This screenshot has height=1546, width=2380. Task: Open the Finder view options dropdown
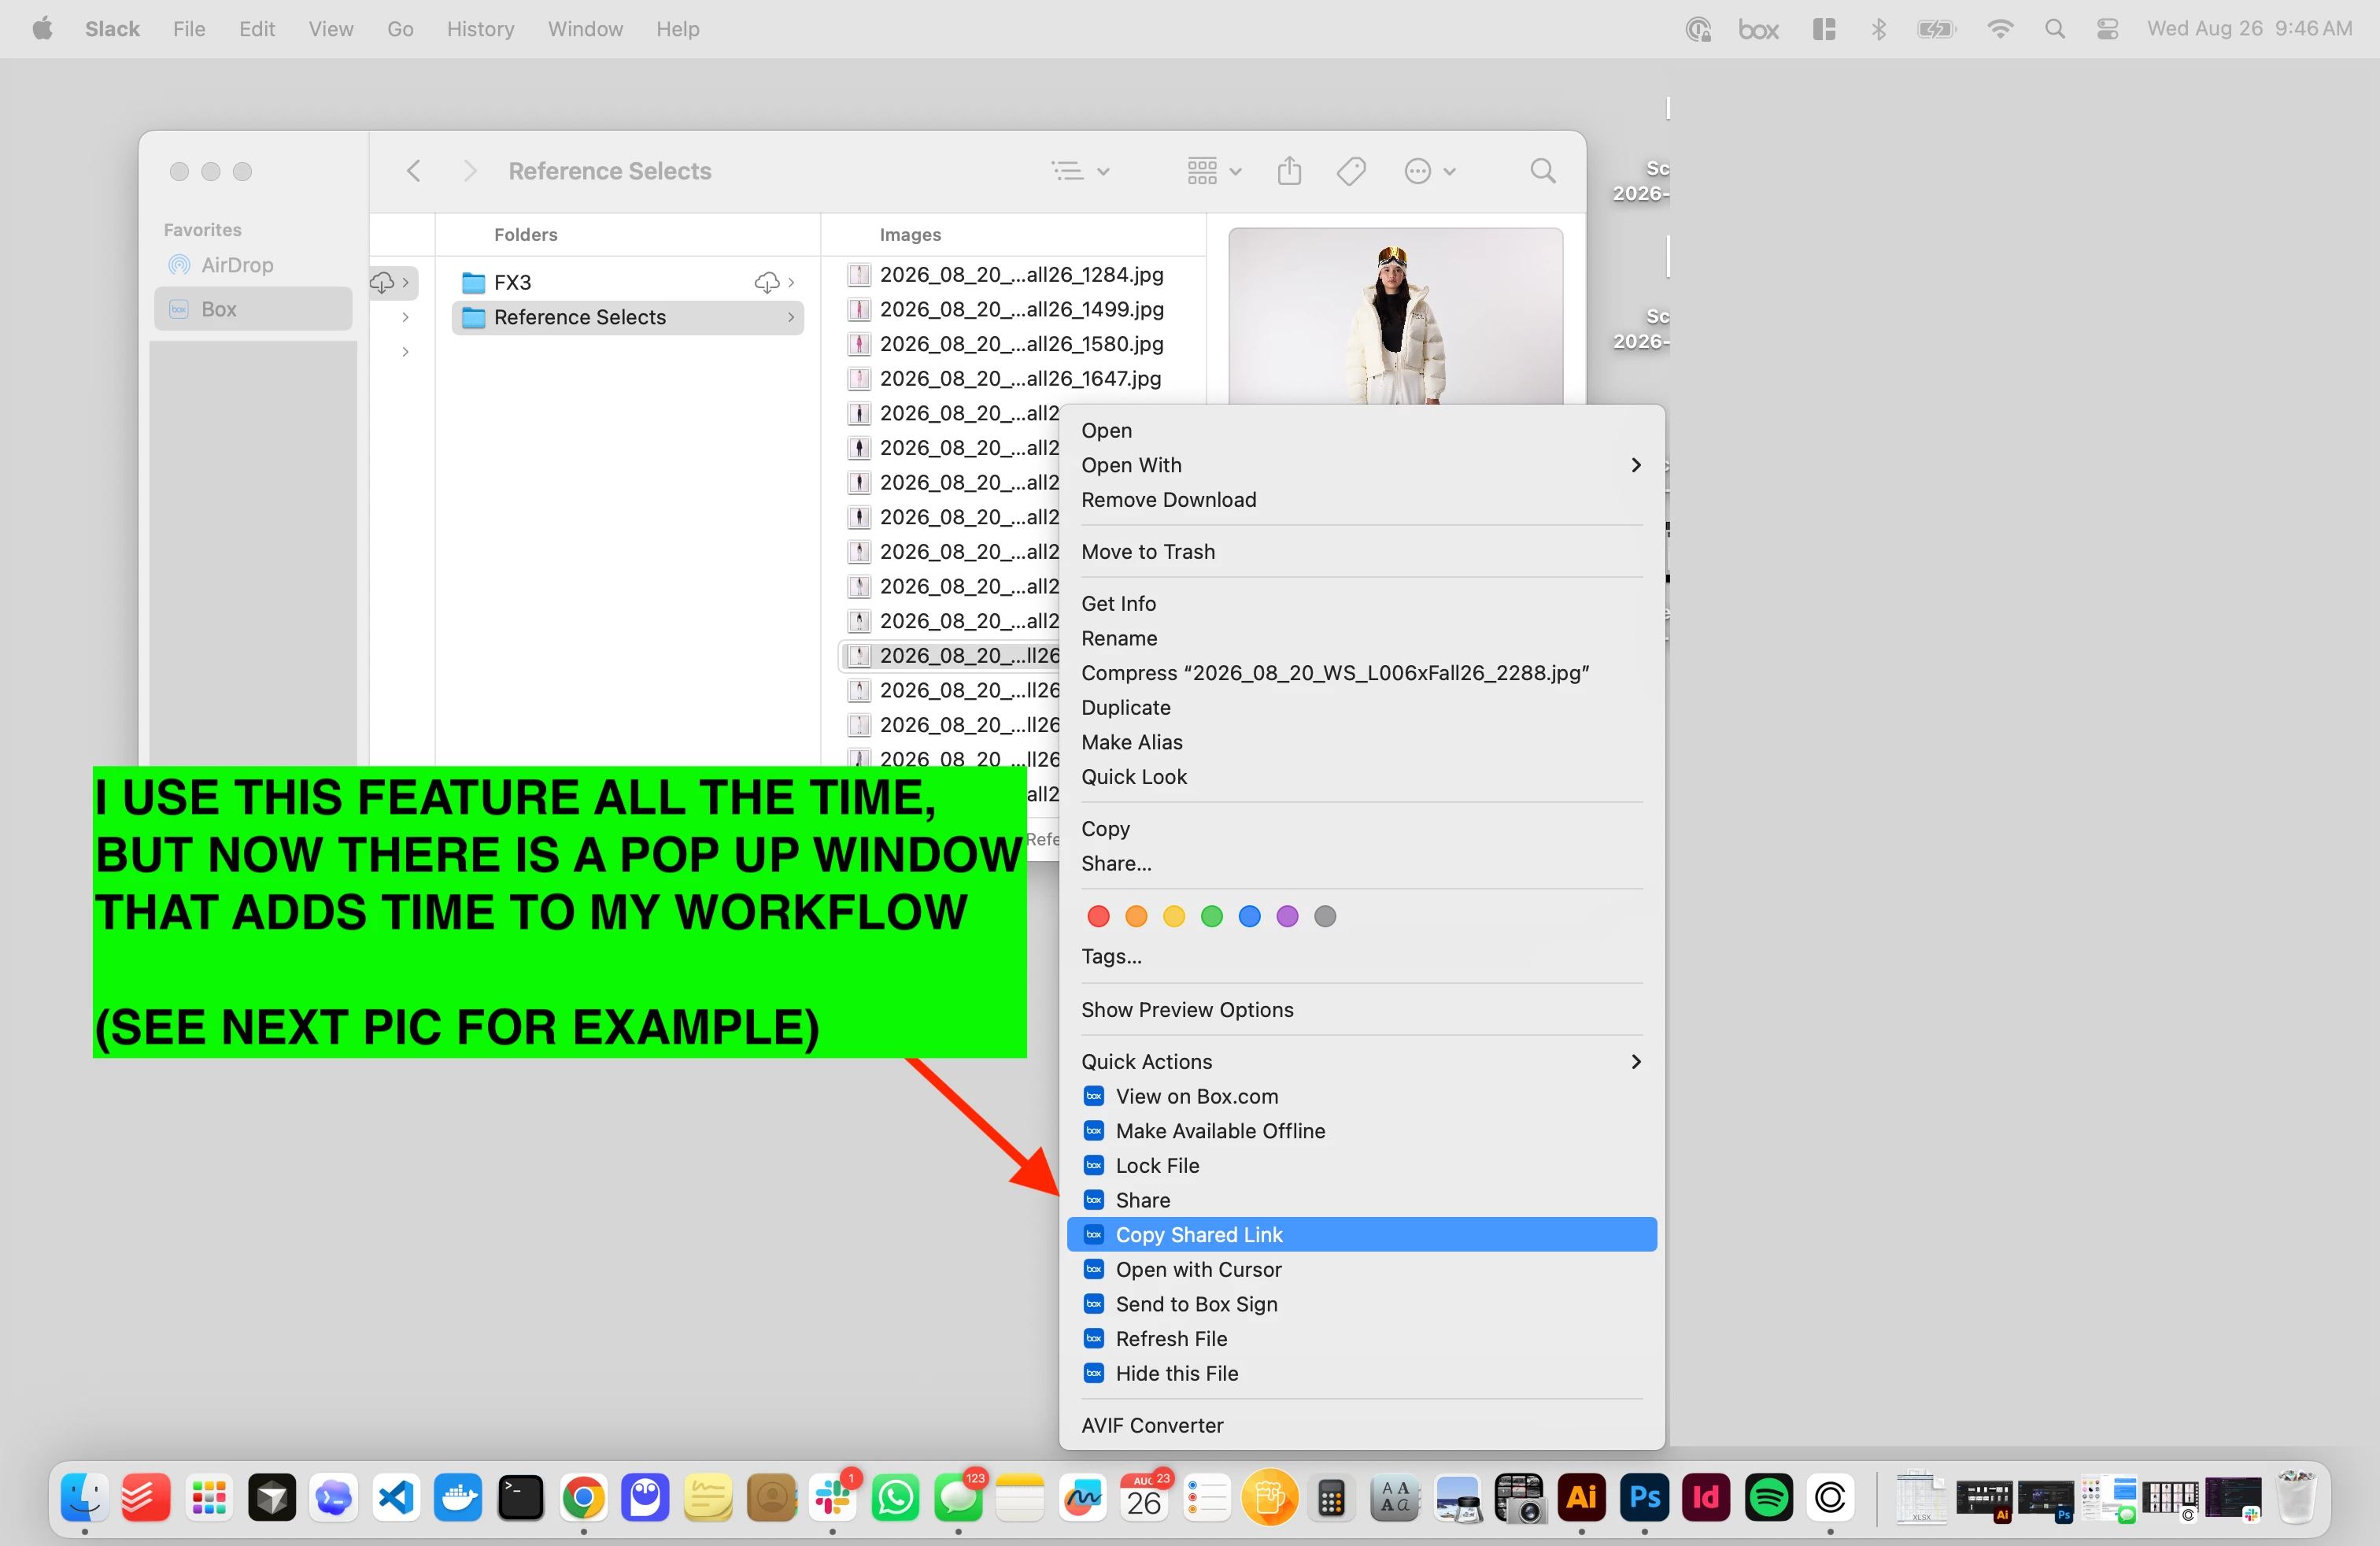tap(1081, 171)
